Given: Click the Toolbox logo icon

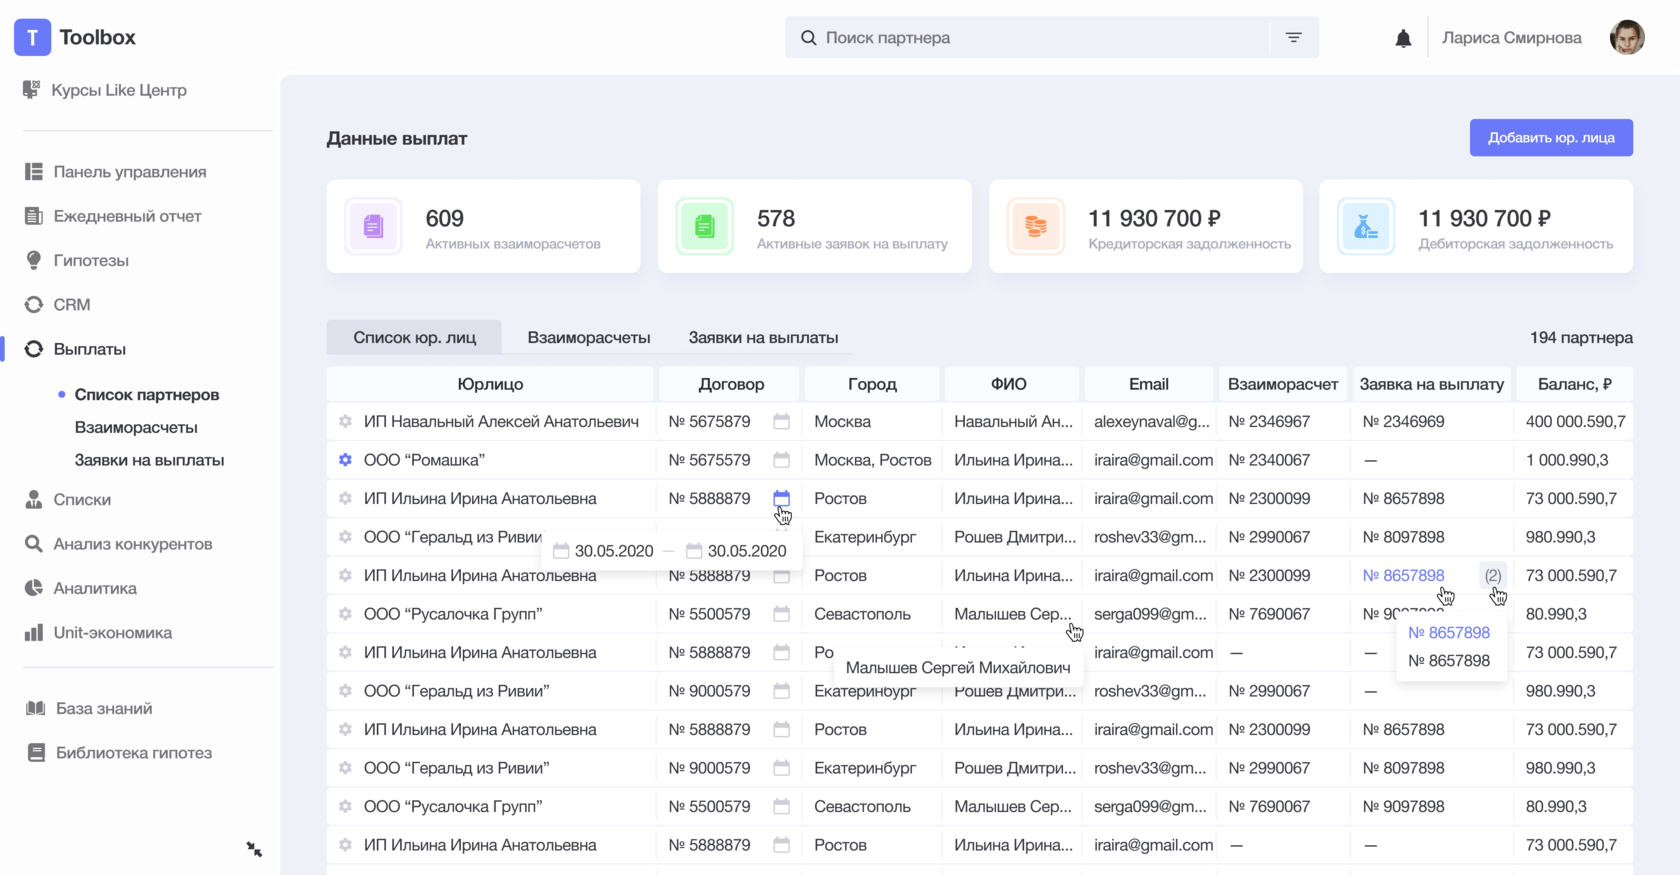Looking at the screenshot, I should [x=32, y=37].
